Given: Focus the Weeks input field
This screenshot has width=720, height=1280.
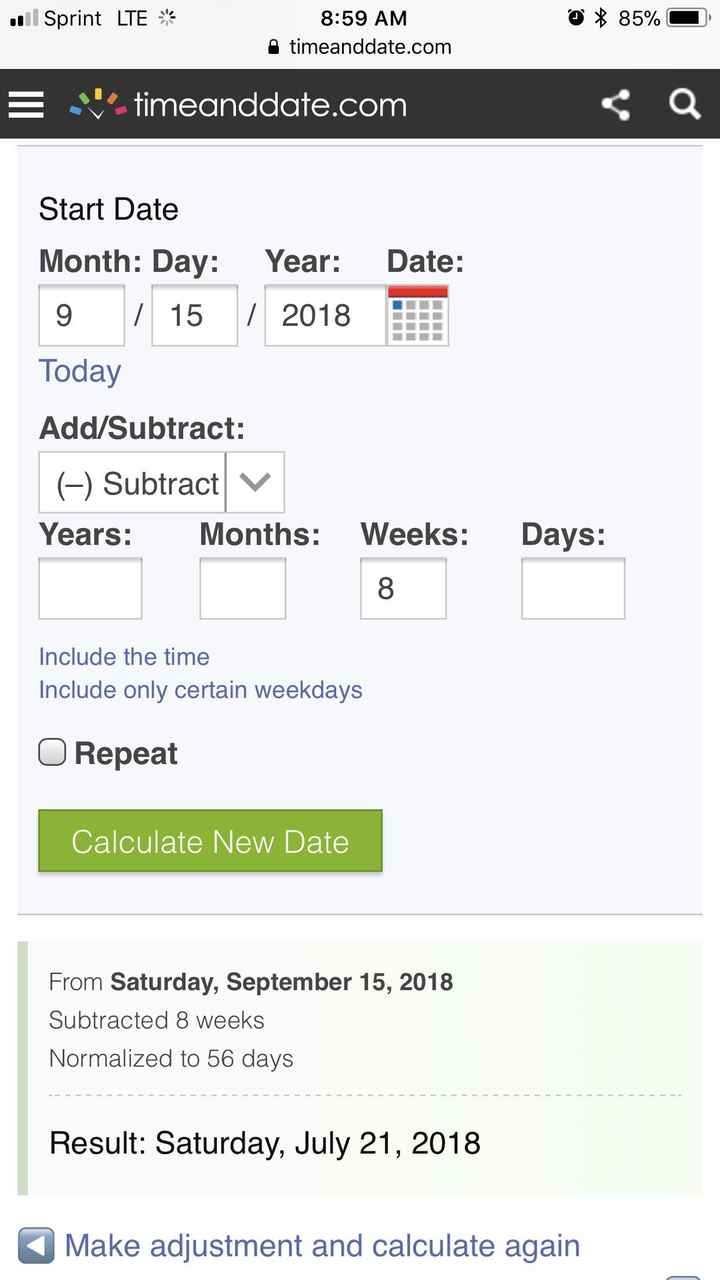Looking at the screenshot, I should [x=403, y=588].
